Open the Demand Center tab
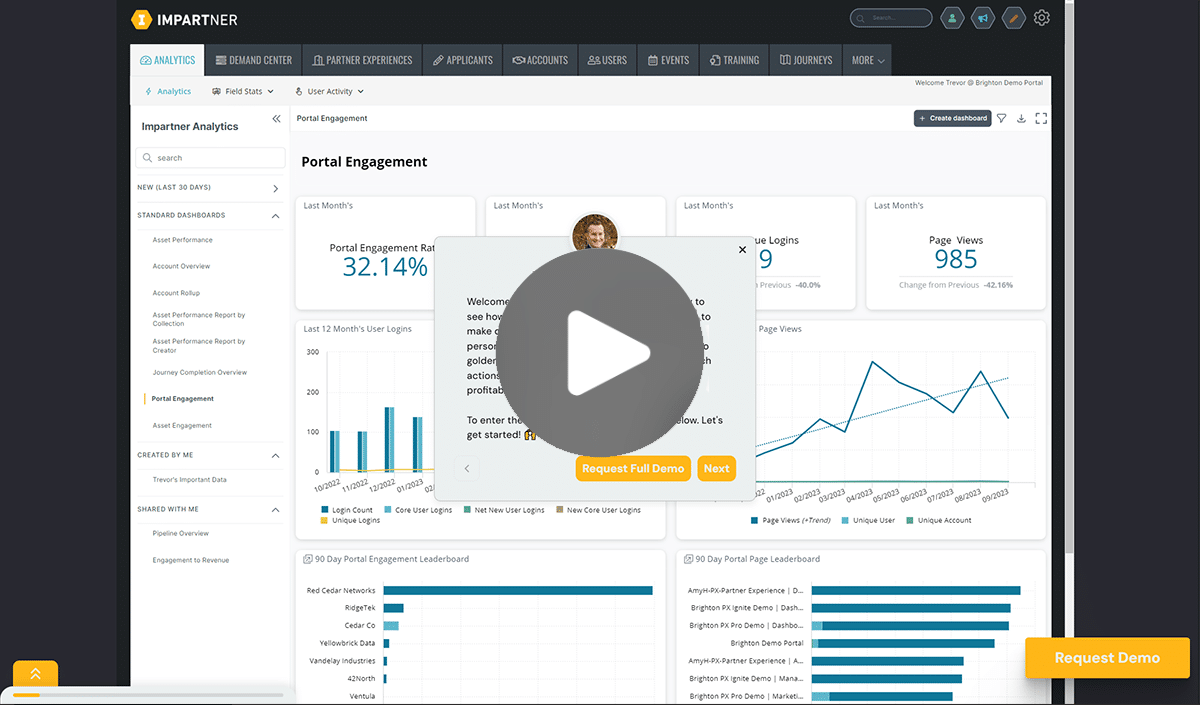The image size is (1200, 705). (x=254, y=60)
